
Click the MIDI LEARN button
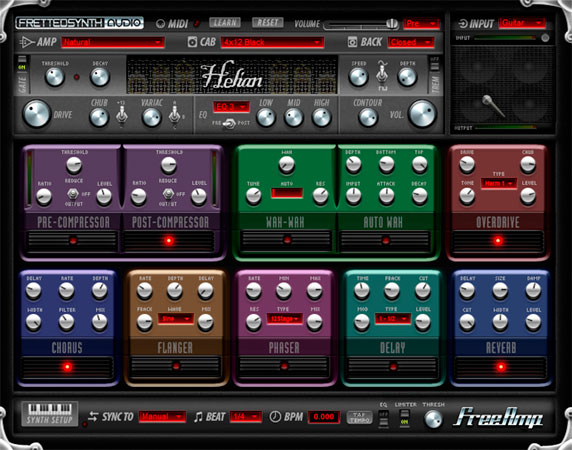coord(225,23)
